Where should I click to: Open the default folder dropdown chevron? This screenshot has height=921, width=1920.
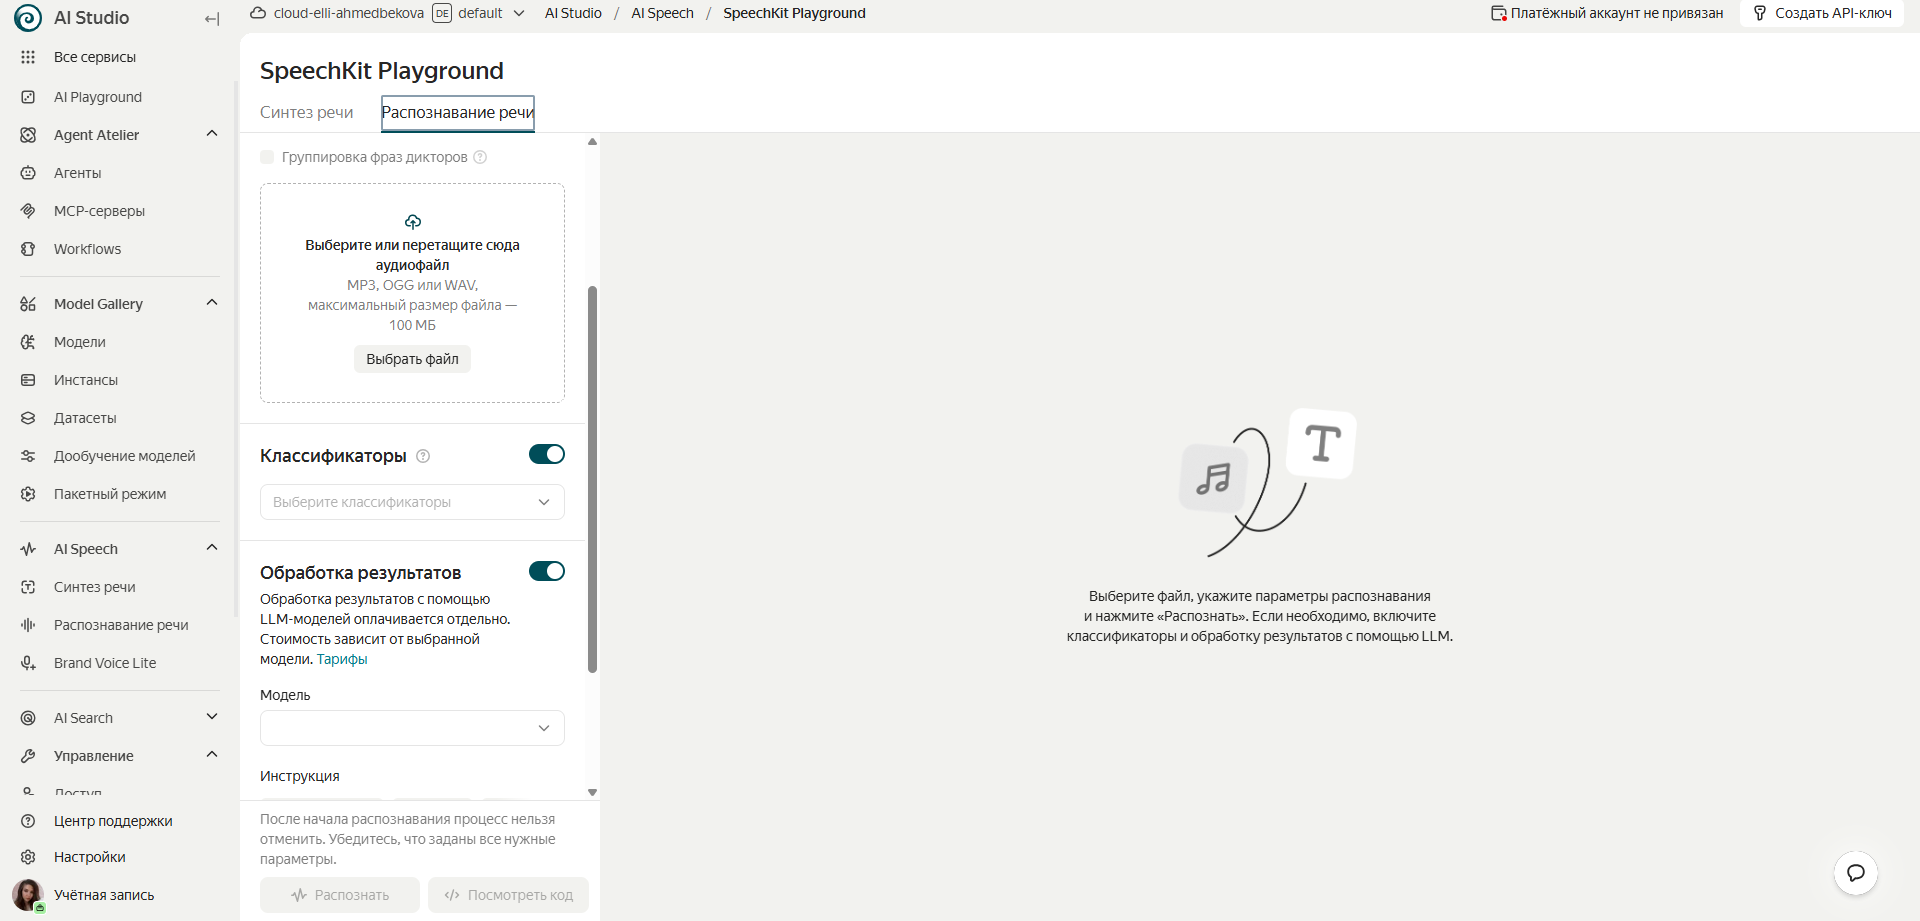point(519,13)
